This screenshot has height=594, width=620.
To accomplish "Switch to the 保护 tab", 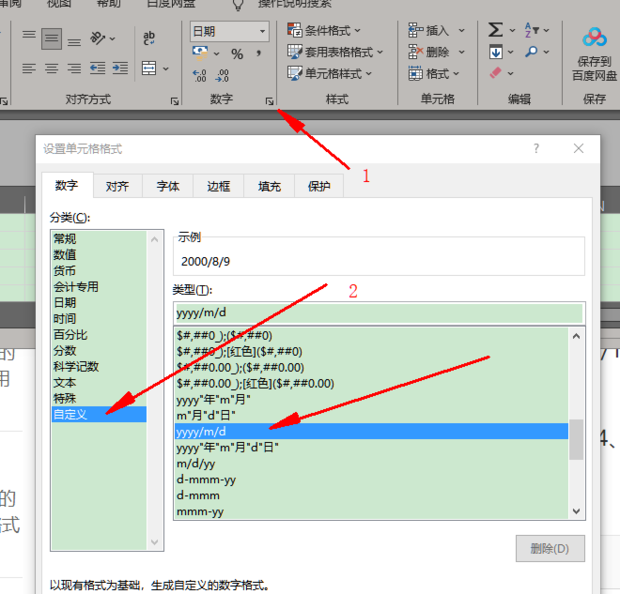I will pyautogui.click(x=319, y=186).
